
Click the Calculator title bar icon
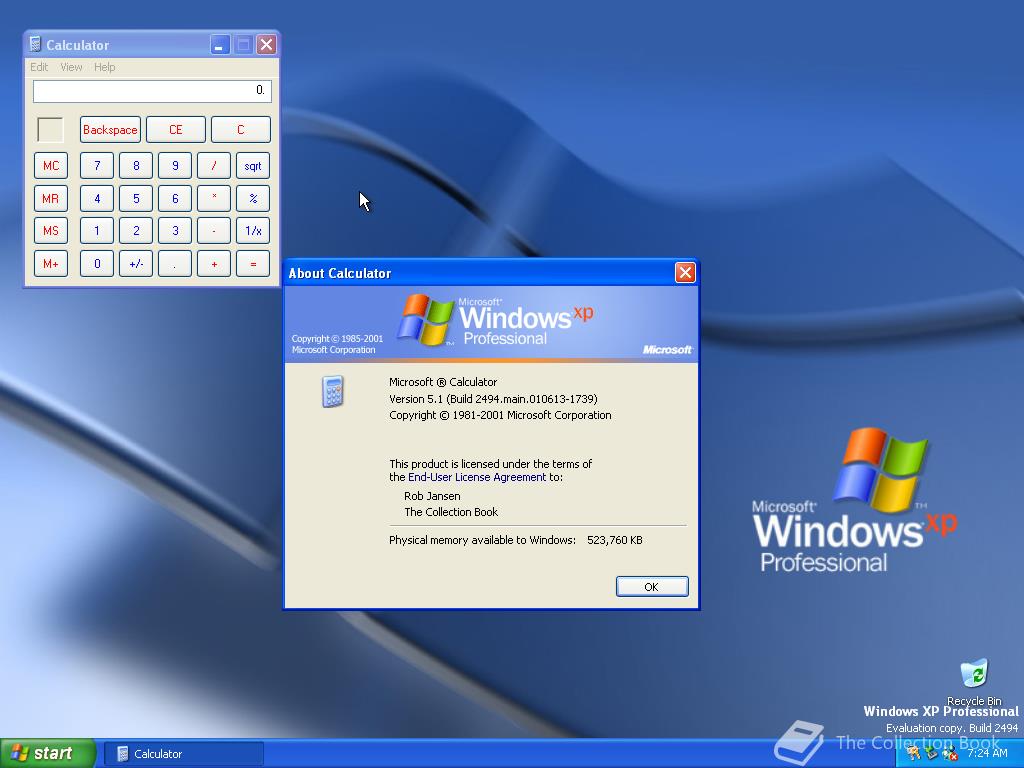(35, 44)
